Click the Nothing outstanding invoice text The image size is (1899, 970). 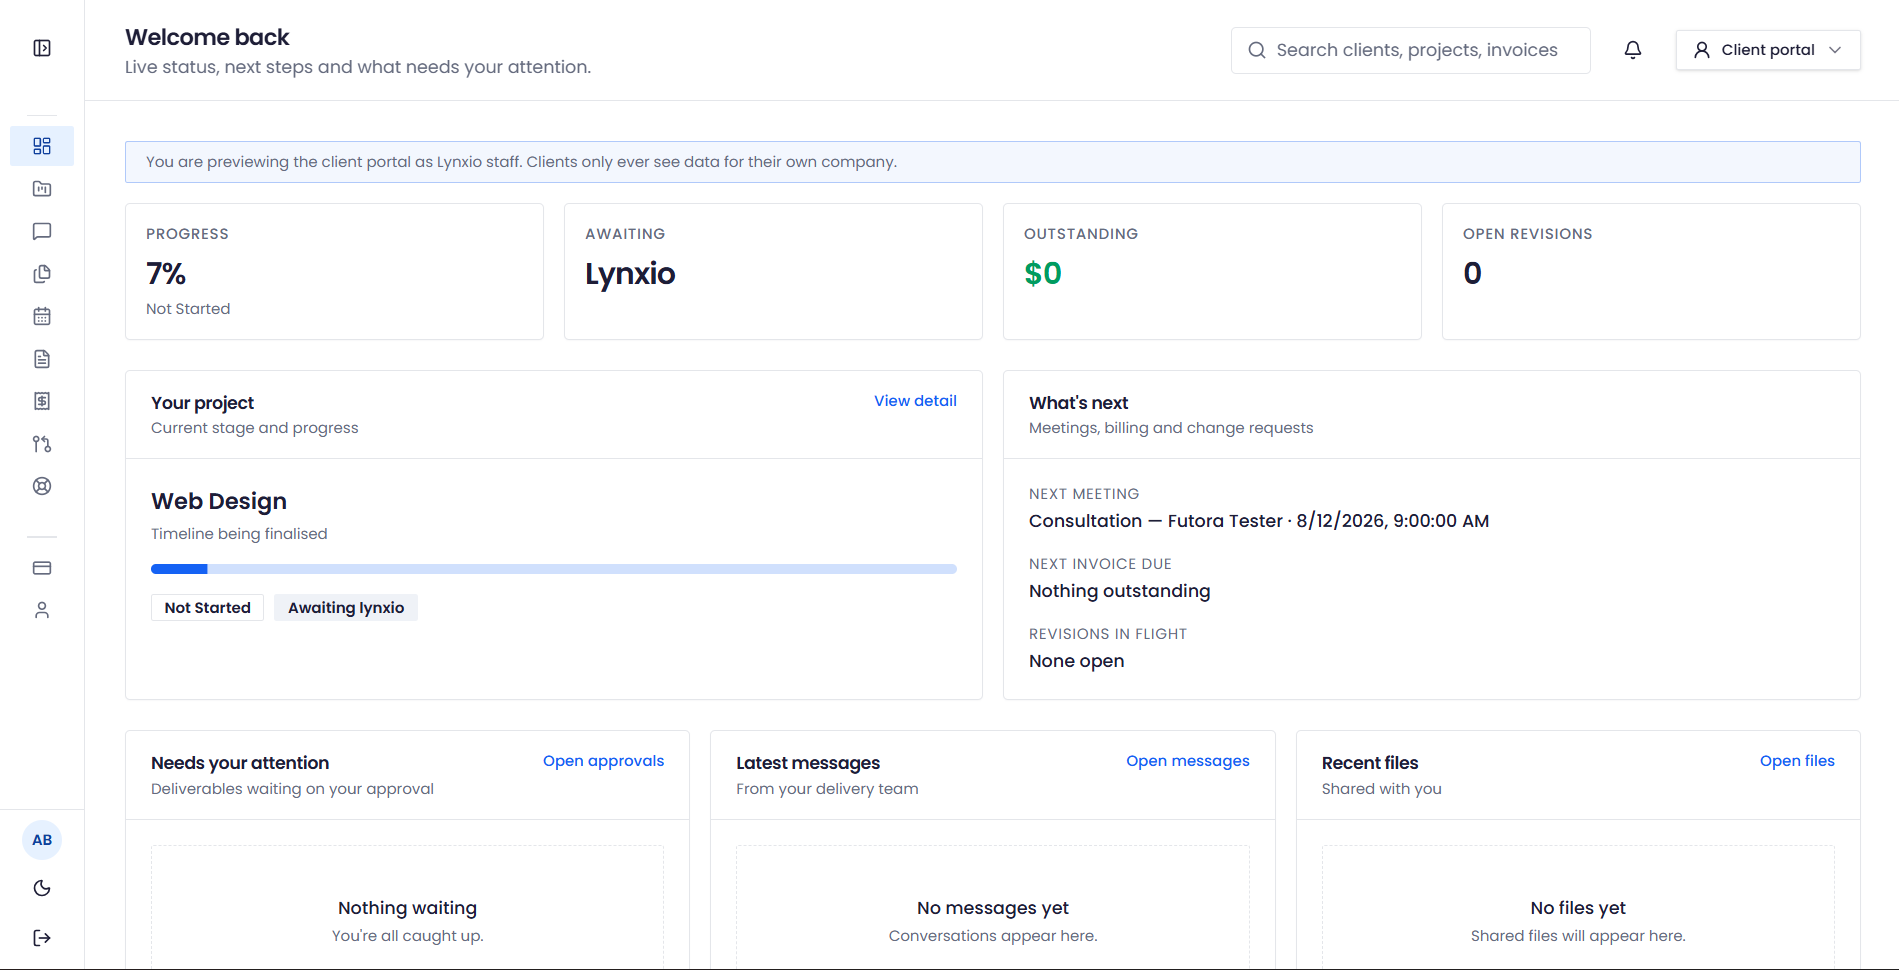[1119, 591]
